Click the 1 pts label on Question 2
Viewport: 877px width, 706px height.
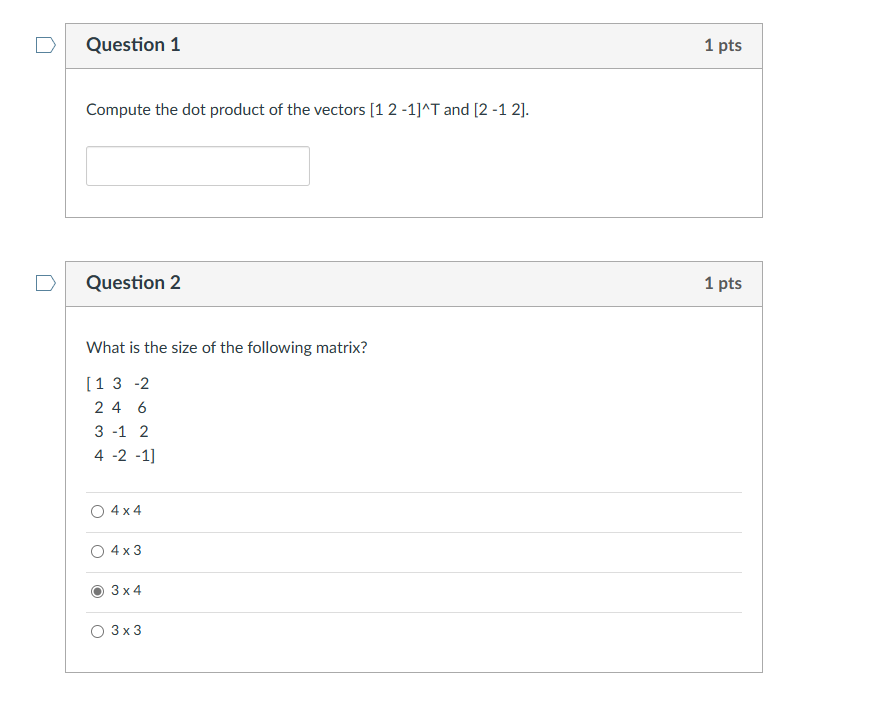[723, 283]
